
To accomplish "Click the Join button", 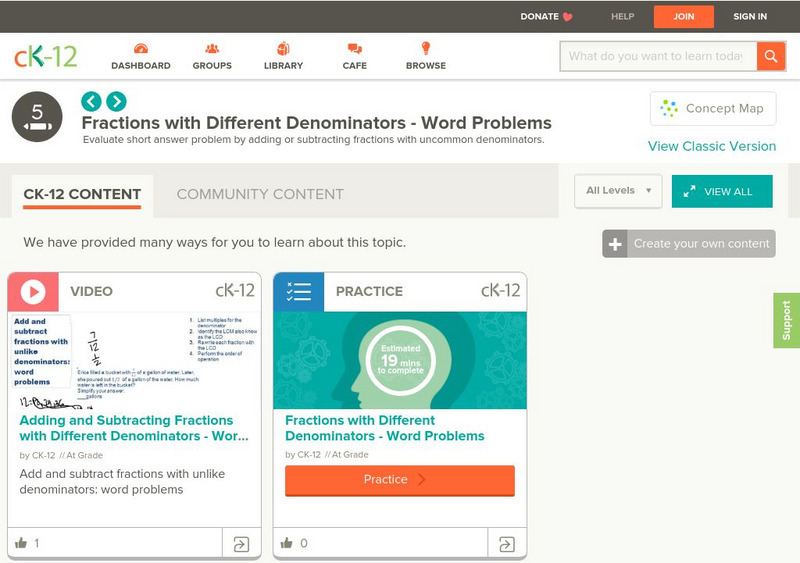I will (x=683, y=16).
